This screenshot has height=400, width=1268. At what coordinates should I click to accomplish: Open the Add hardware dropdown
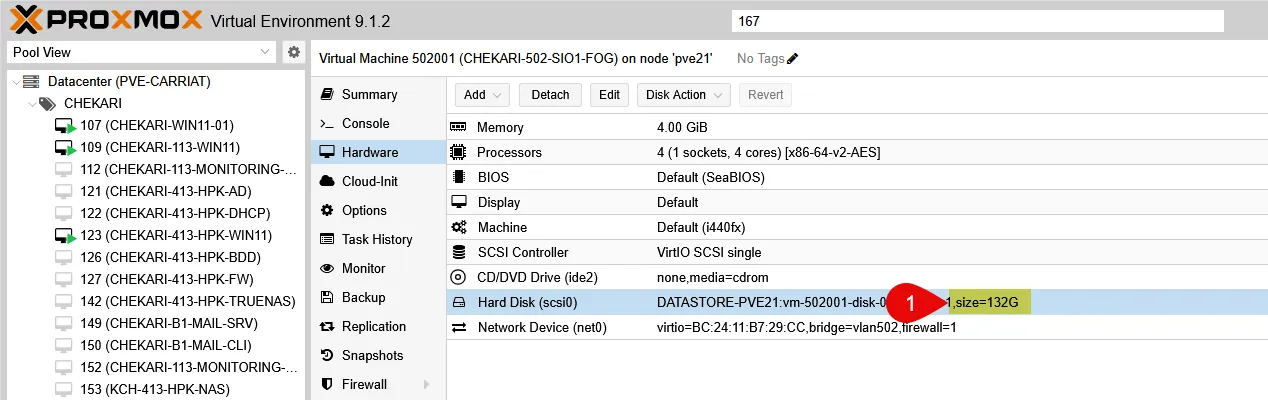pos(482,95)
